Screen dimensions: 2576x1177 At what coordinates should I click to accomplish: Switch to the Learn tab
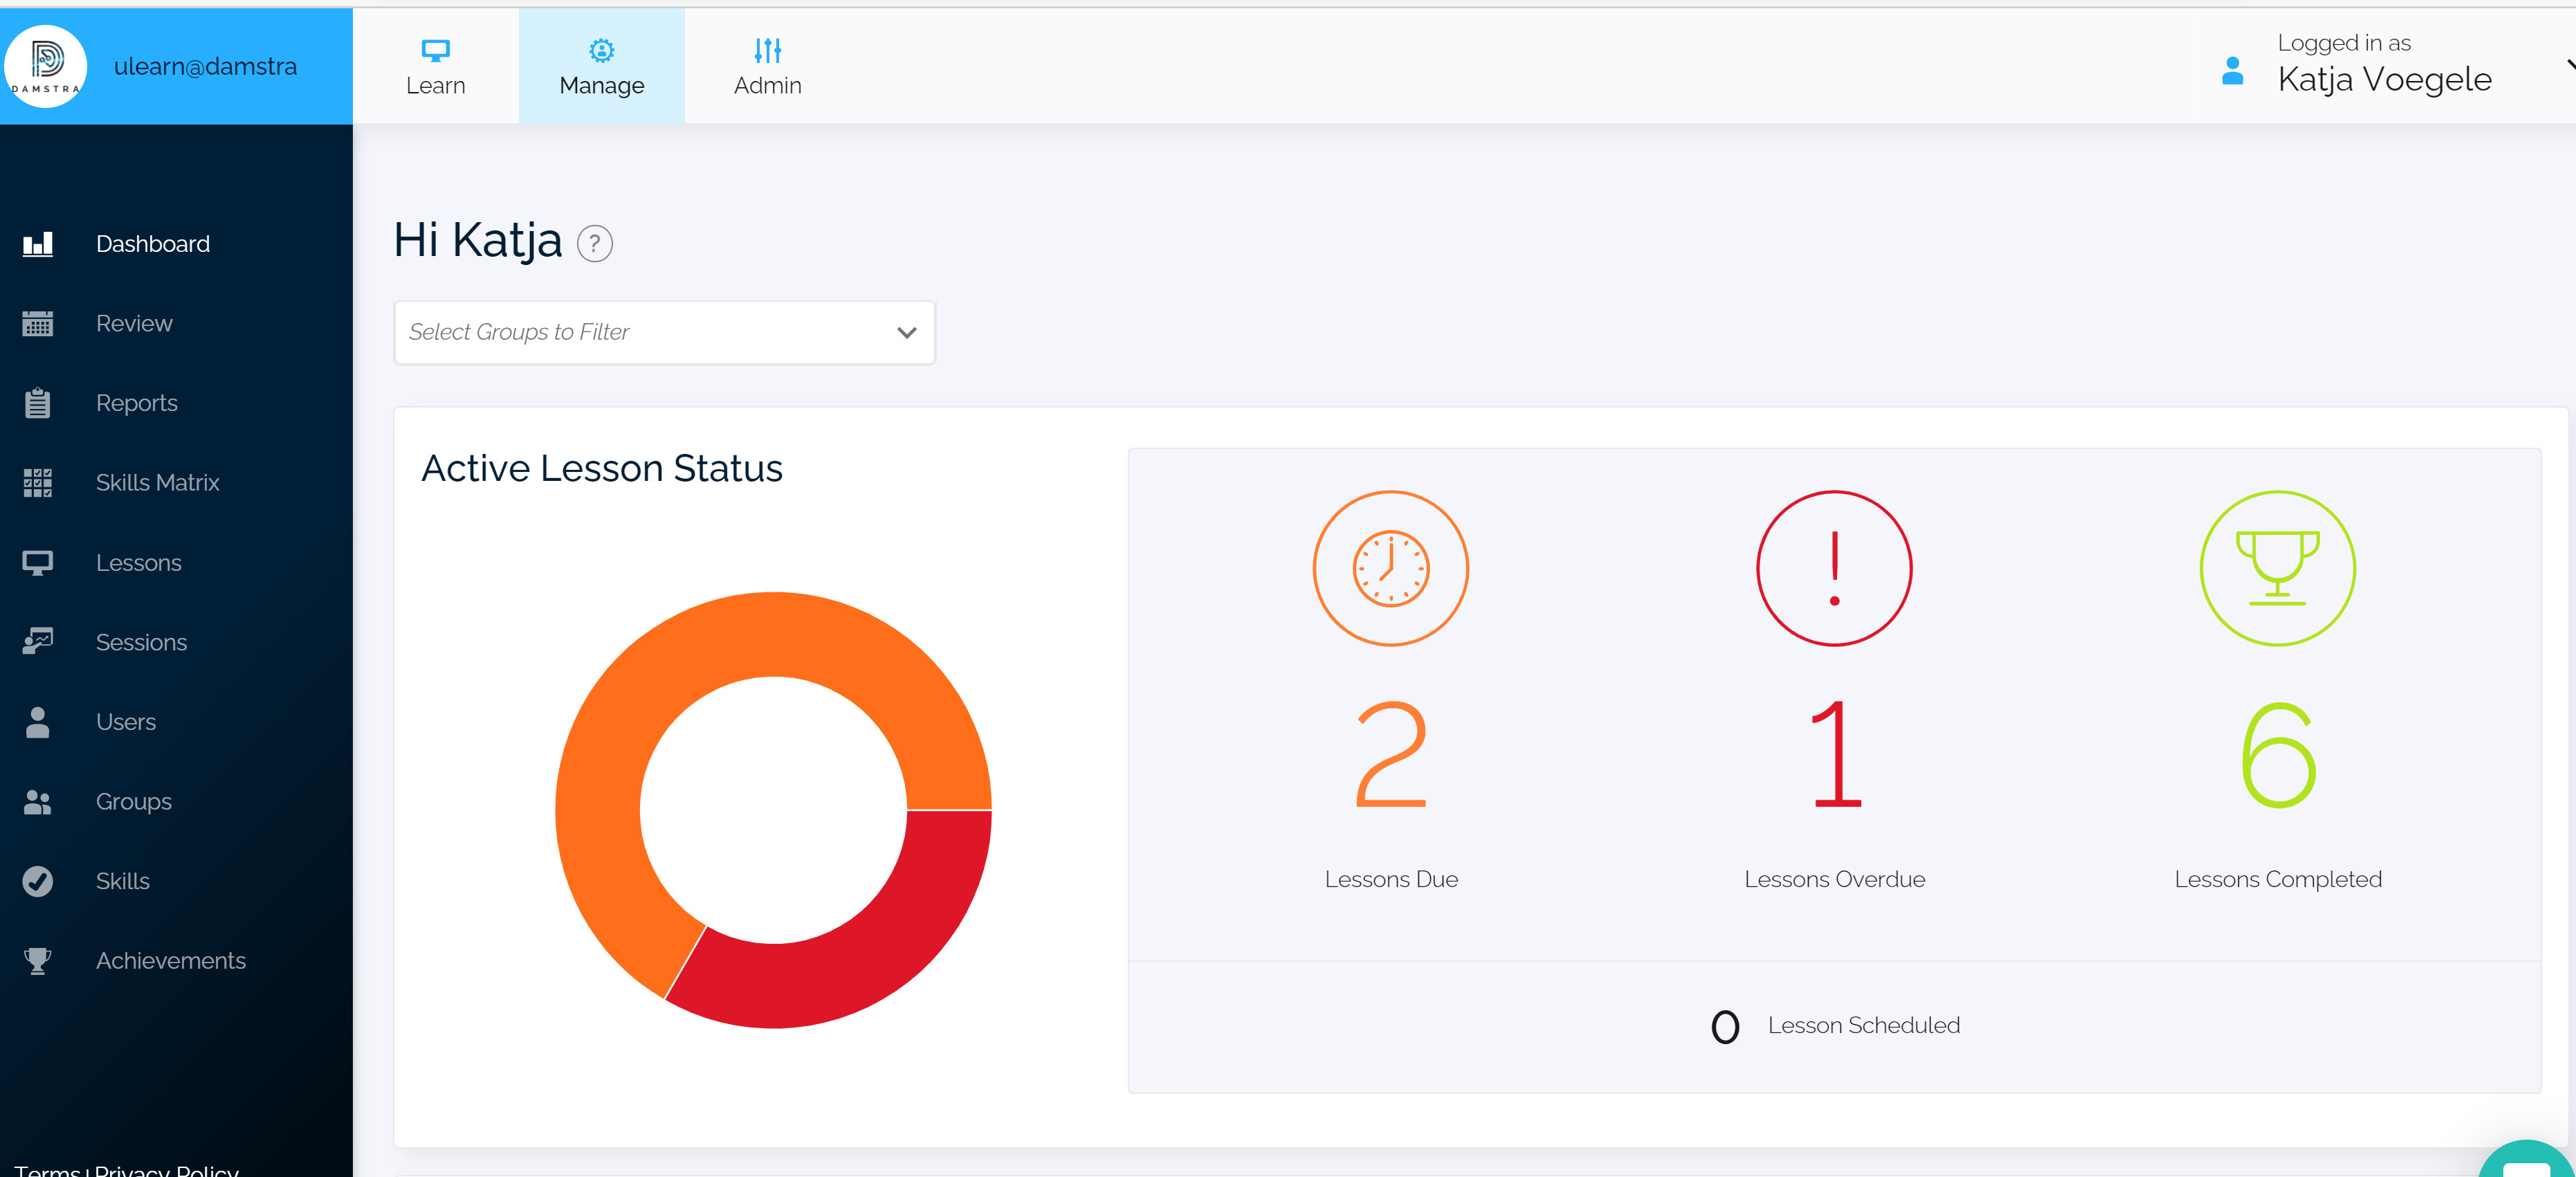click(436, 66)
